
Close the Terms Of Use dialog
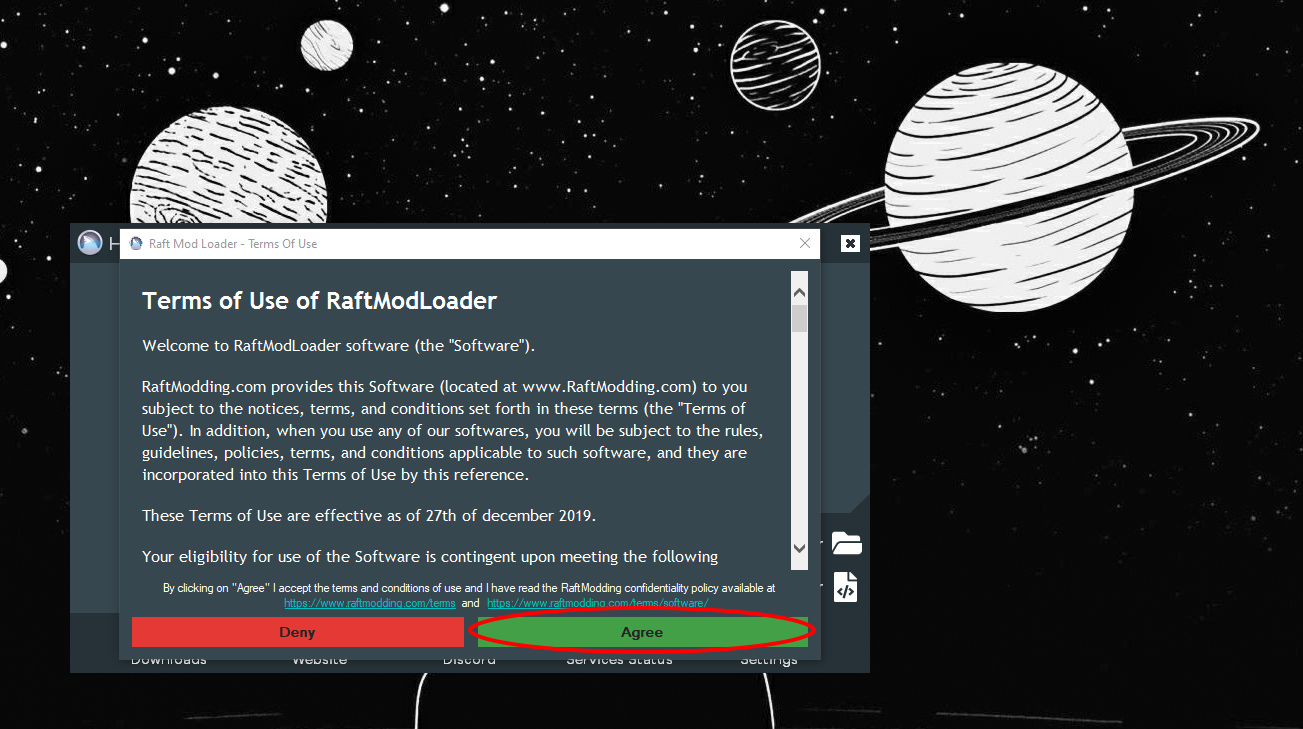point(805,243)
